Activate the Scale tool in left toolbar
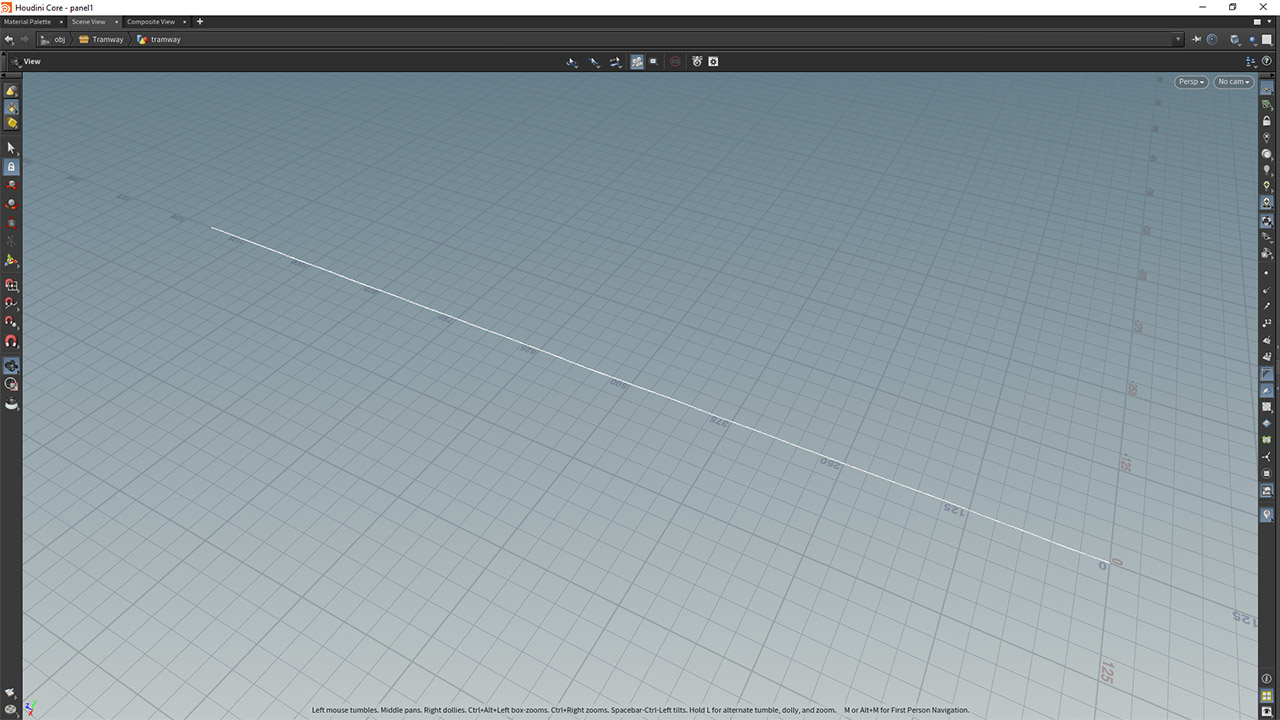Screen dimensions: 1280x720 point(11,223)
